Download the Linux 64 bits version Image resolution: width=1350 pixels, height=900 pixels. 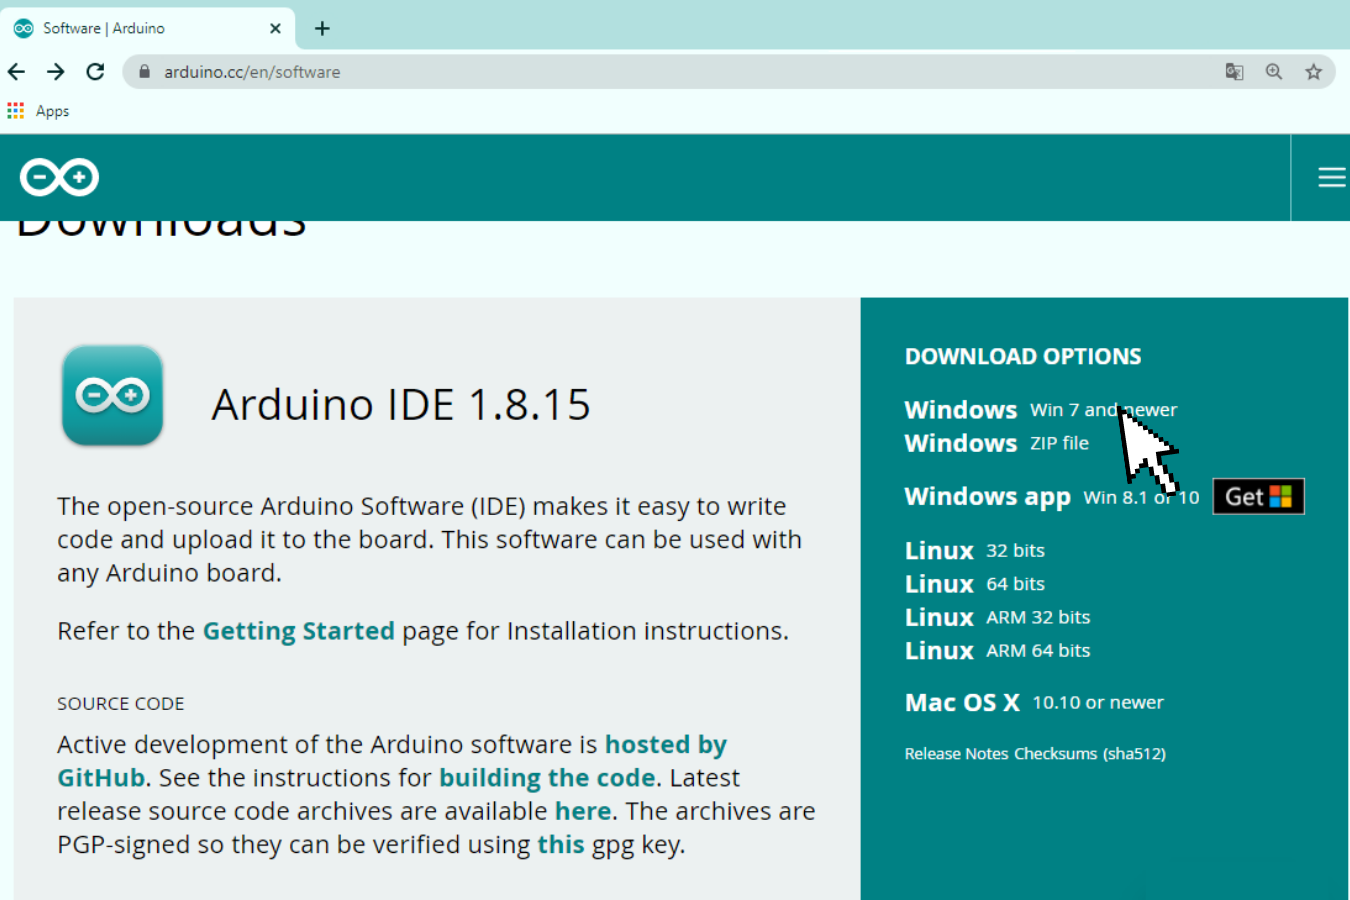point(974,583)
